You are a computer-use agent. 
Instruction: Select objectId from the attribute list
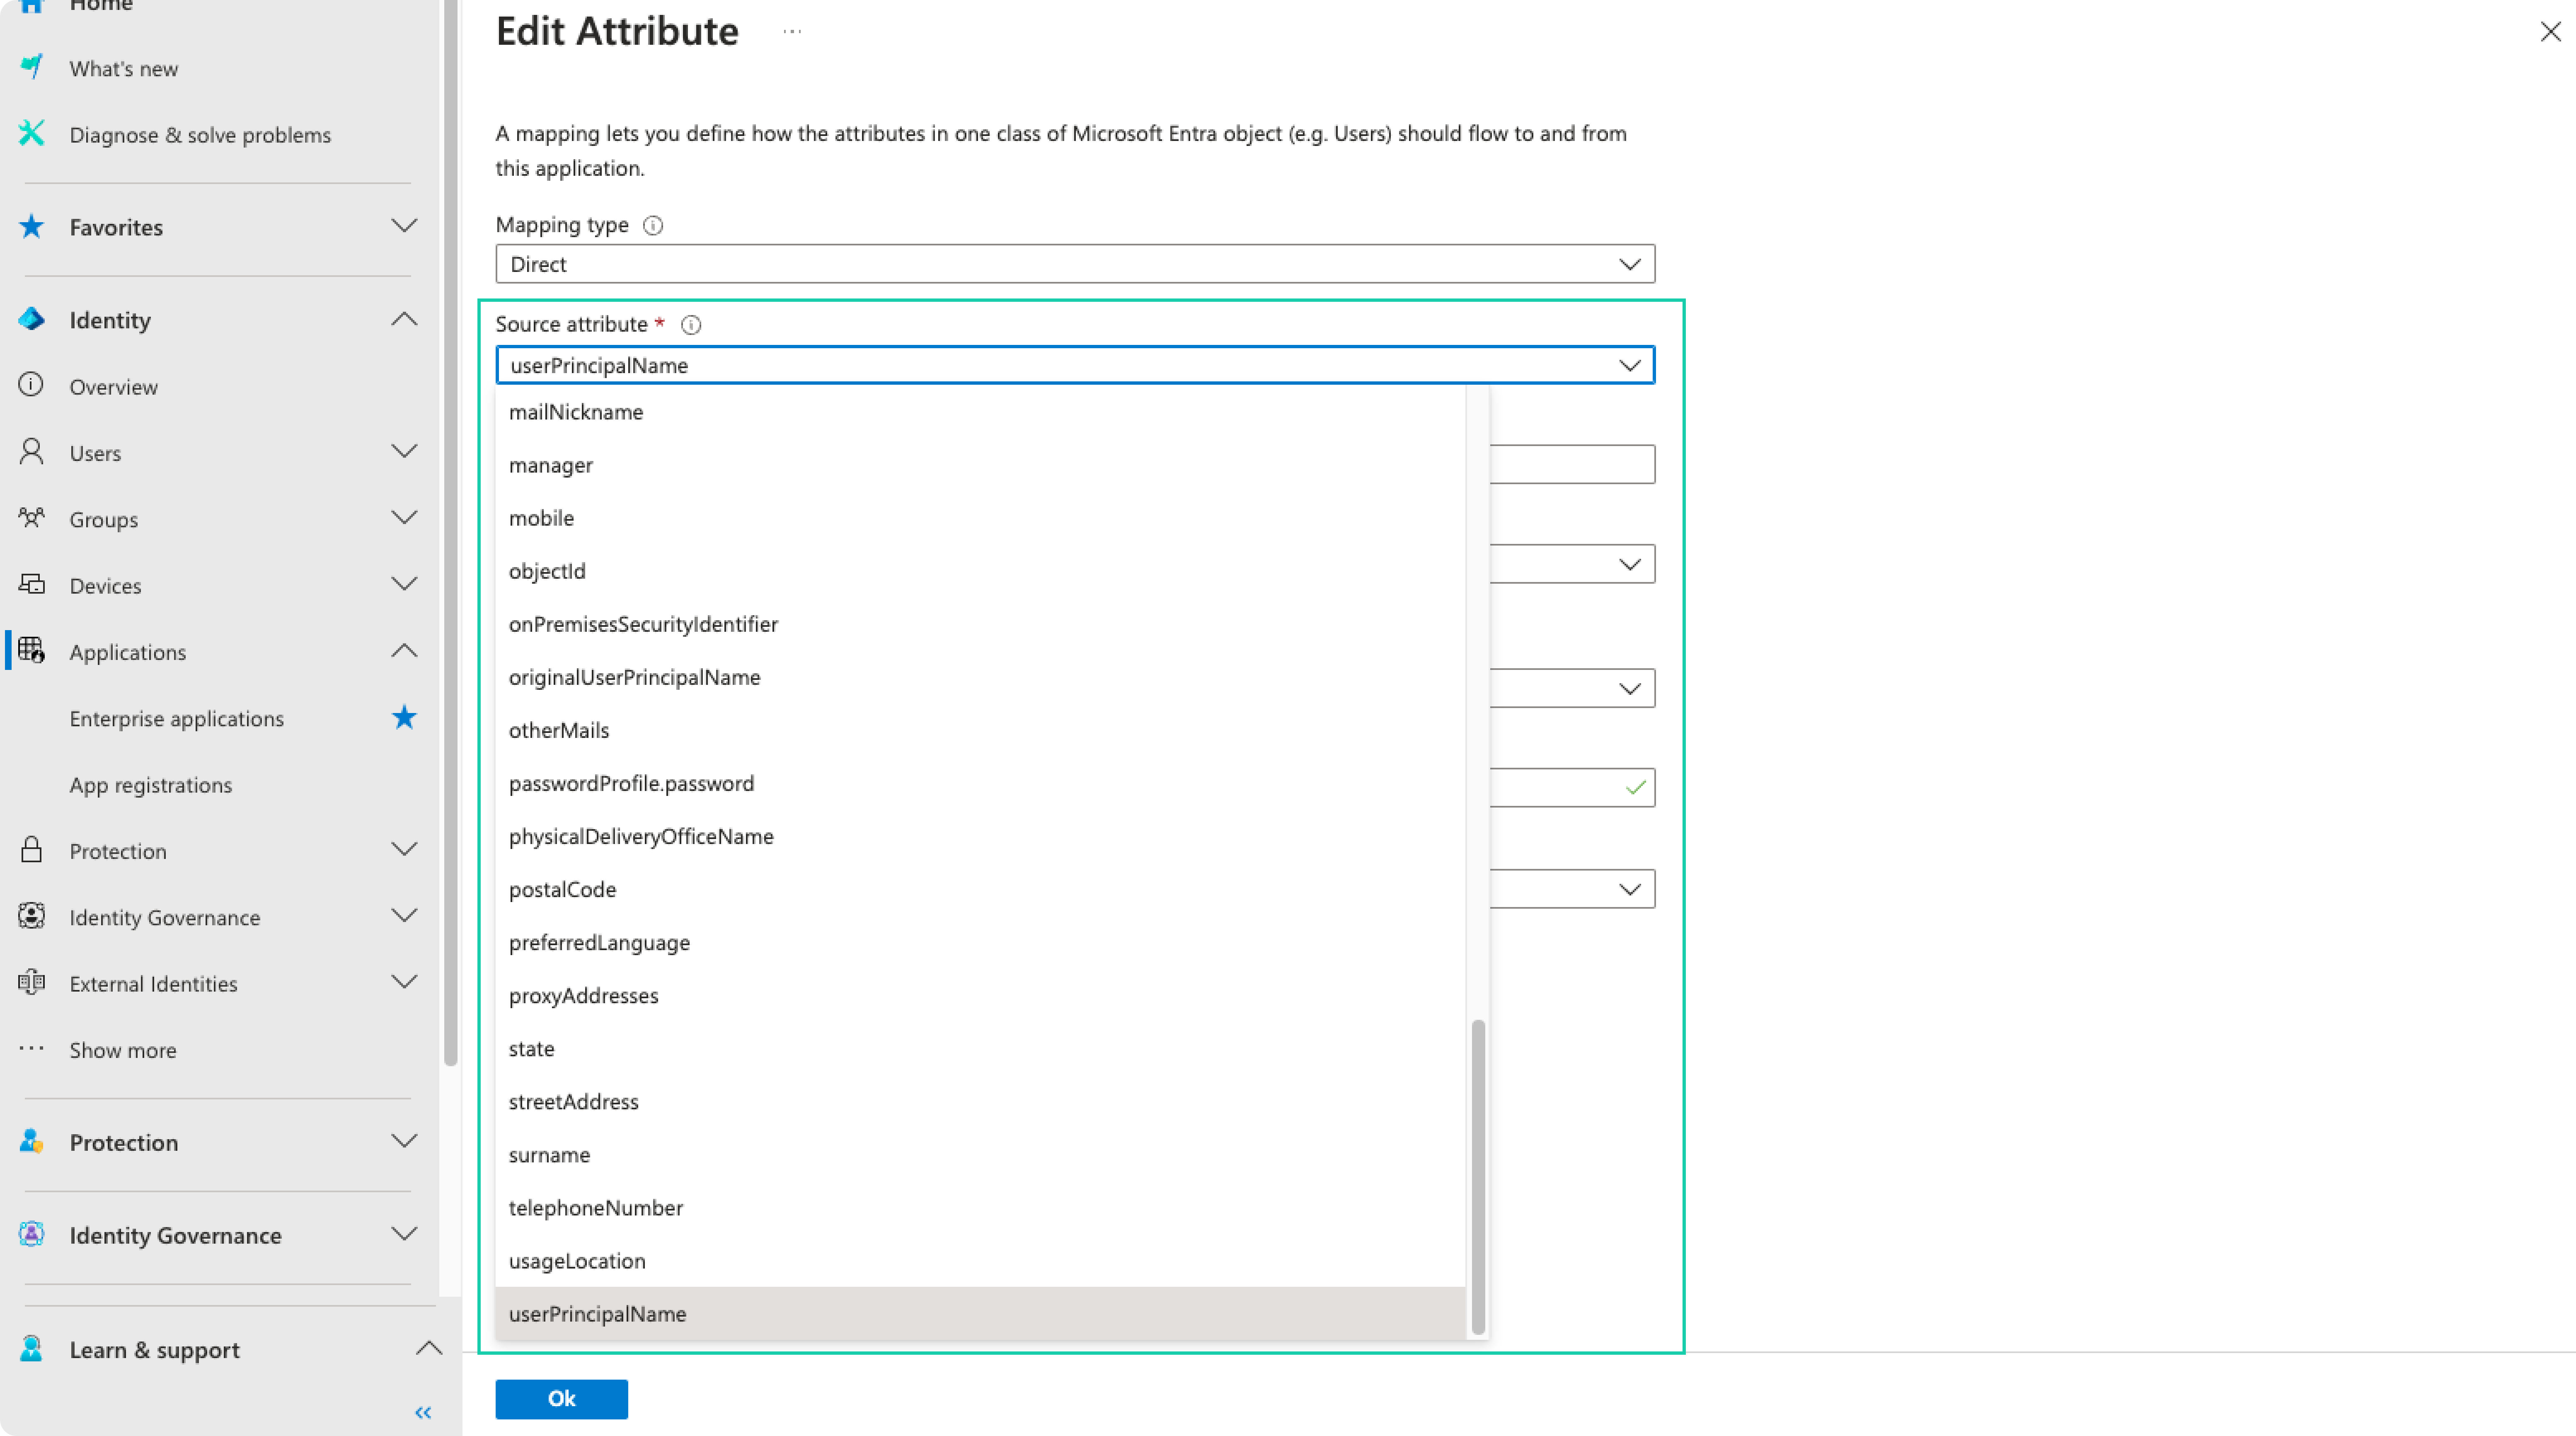pos(980,571)
